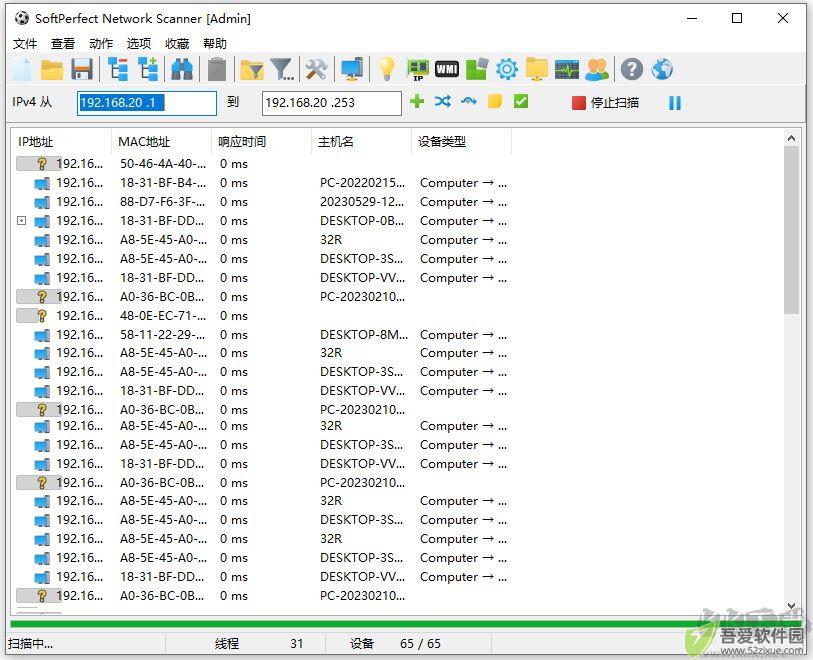This screenshot has width=813, height=660.
Task: Select MAC cell 48-0E-EC-71-...
Action: tap(163, 316)
